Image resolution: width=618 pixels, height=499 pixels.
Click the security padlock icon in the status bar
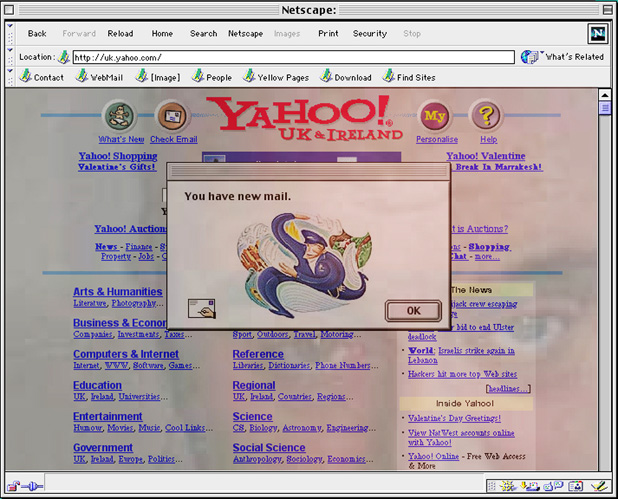[x=13, y=486]
